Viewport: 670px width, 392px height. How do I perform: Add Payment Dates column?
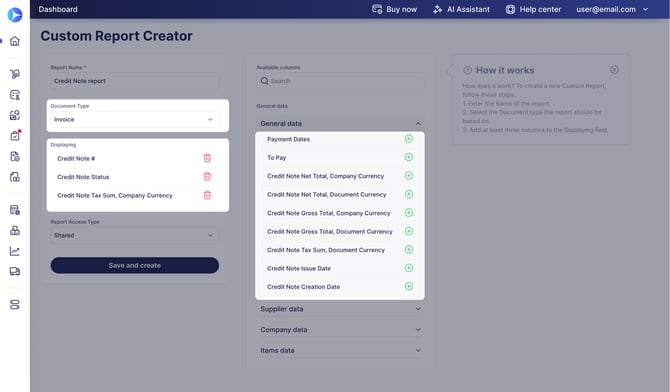click(x=409, y=139)
